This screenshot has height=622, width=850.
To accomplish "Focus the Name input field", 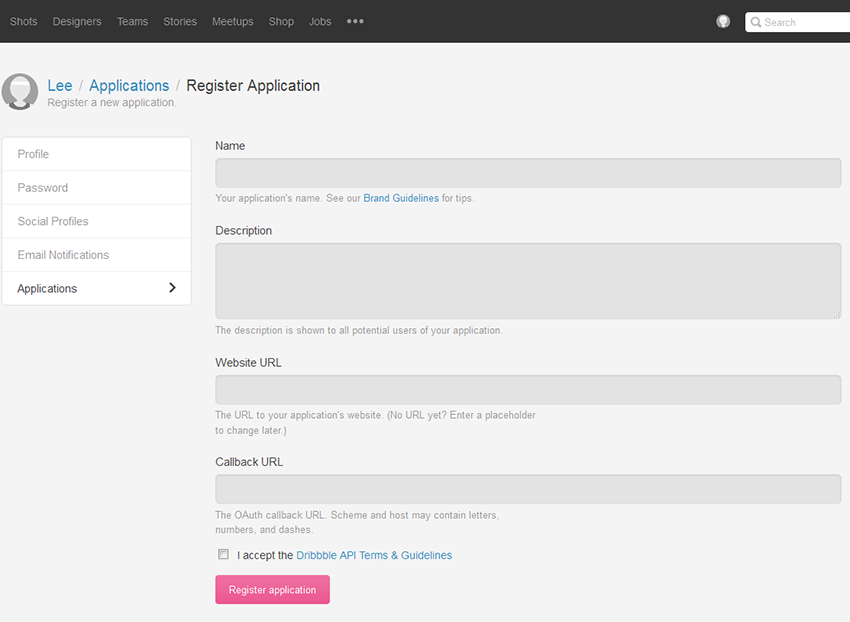I will [x=528, y=173].
